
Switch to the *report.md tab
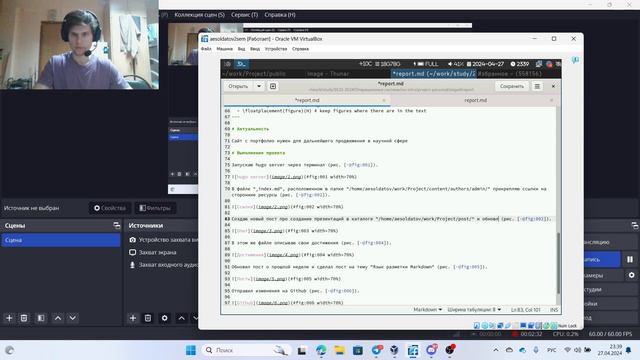[x=307, y=100]
